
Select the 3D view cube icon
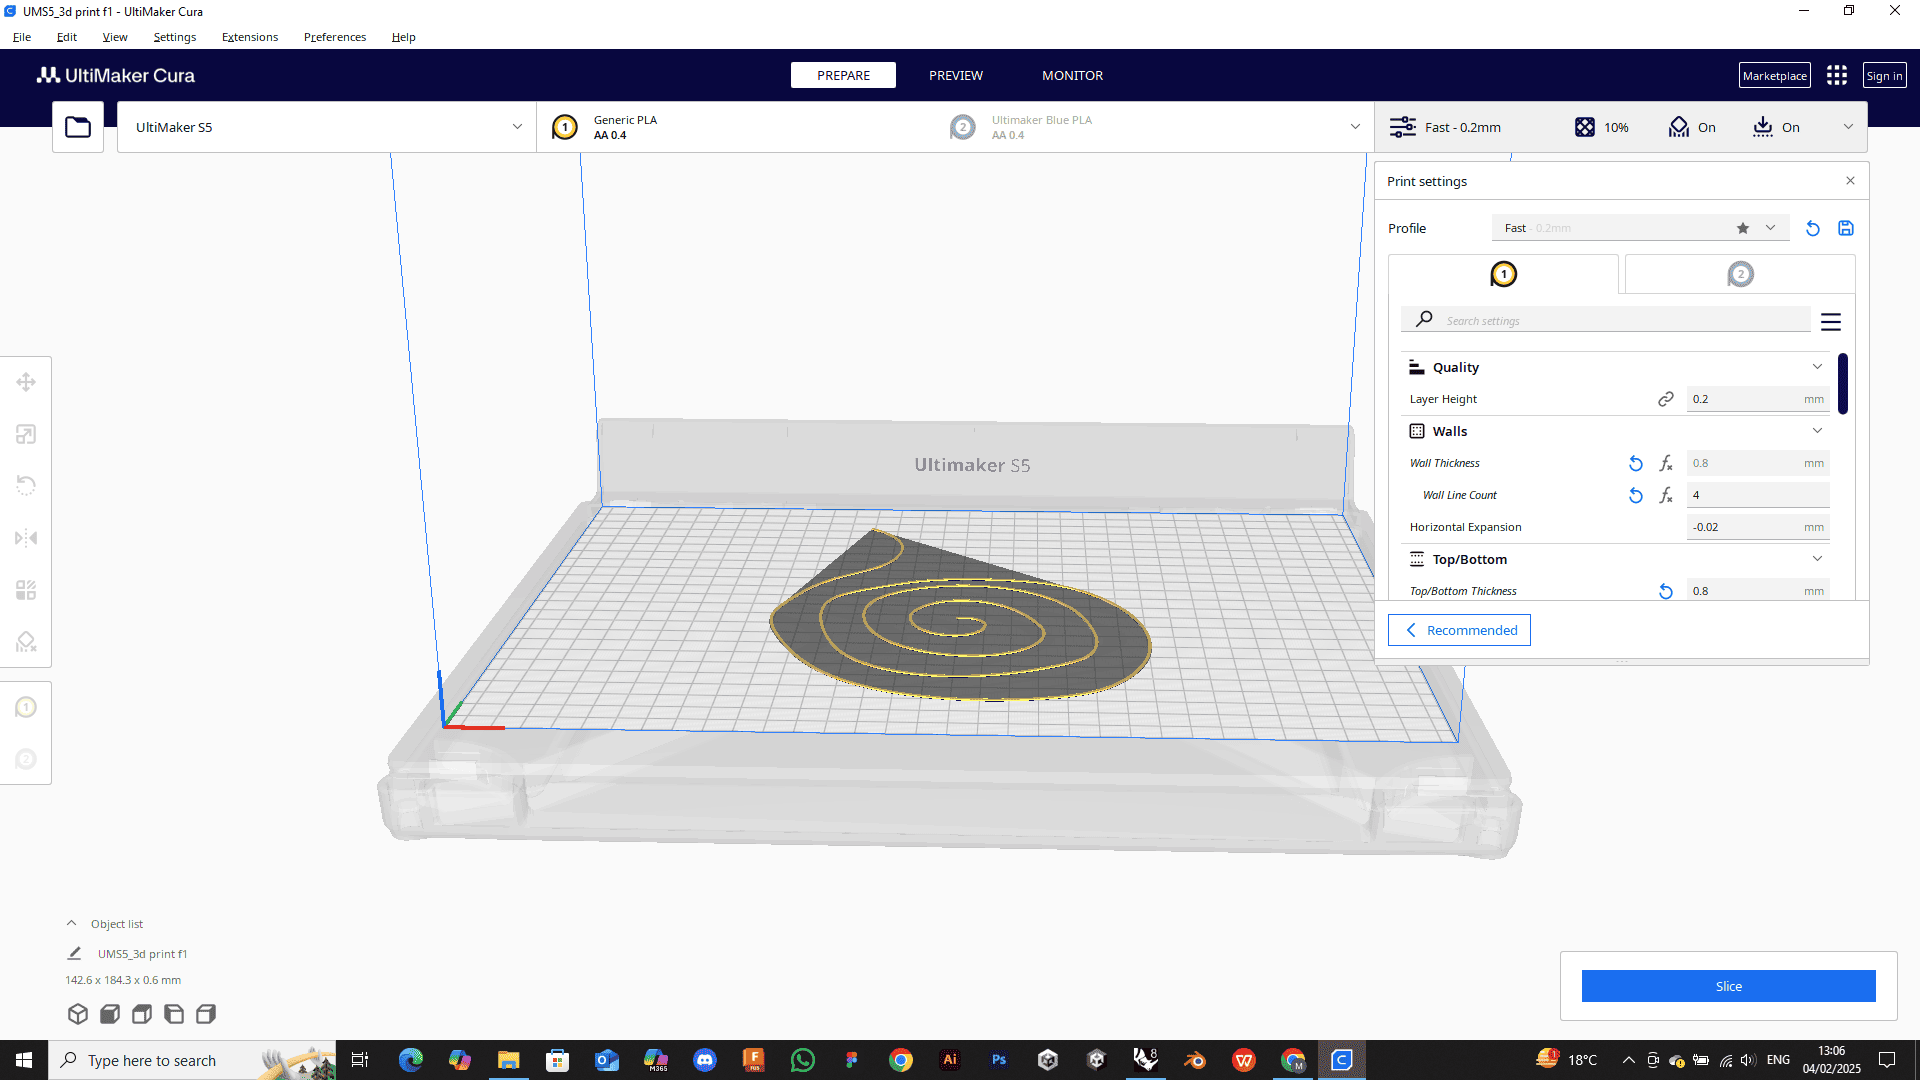[78, 1014]
